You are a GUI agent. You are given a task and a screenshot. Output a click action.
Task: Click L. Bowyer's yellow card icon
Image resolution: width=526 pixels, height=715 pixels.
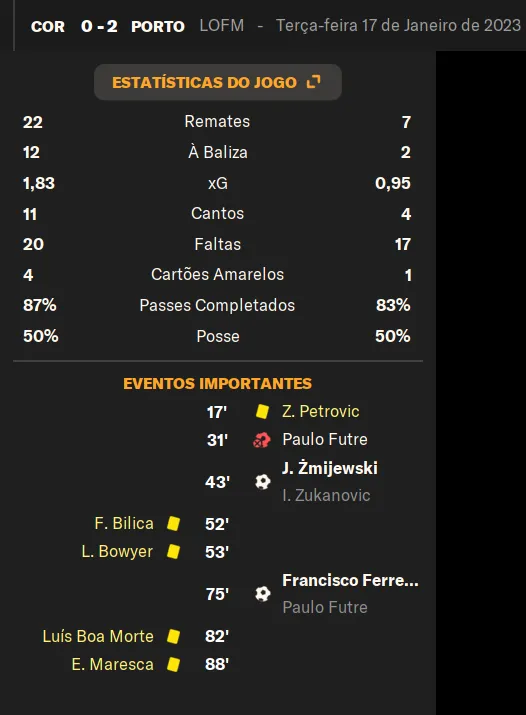pyautogui.click(x=173, y=552)
